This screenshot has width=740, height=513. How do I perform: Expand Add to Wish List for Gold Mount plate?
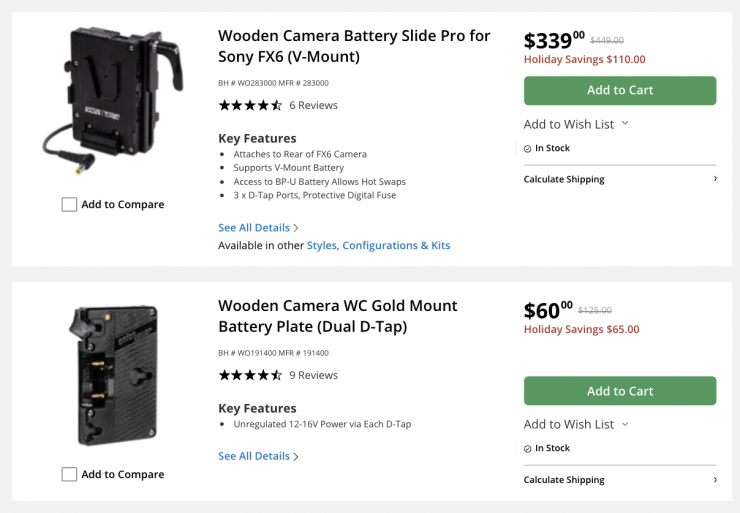(x=576, y=424)
